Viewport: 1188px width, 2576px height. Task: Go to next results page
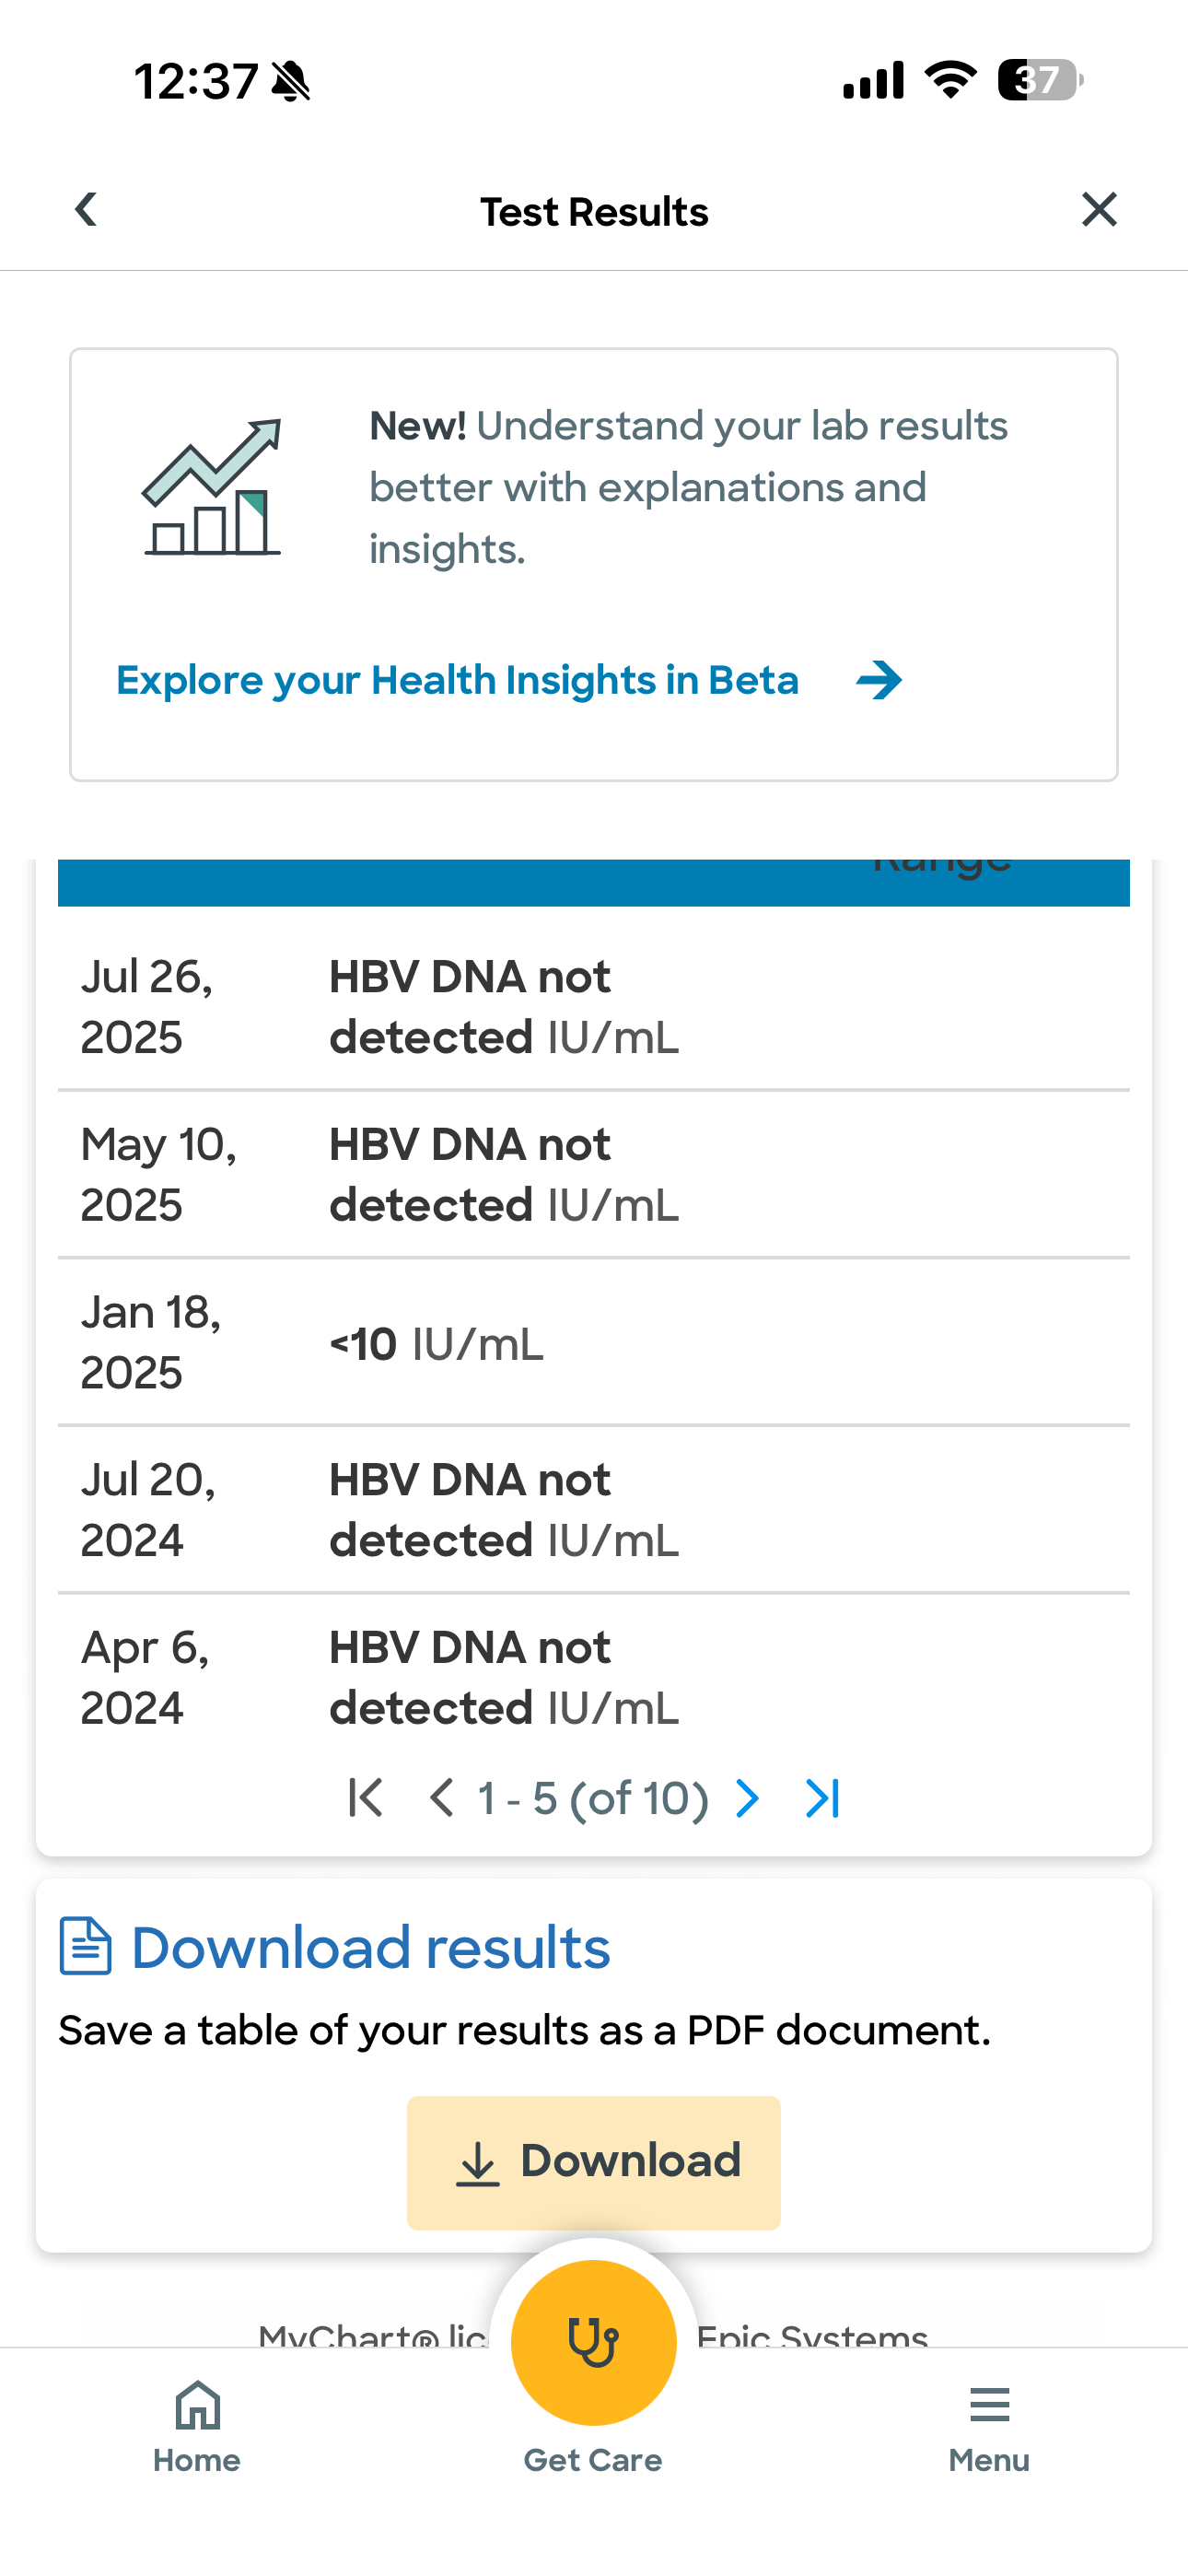pyautogui.click(x=747, y=1798)
